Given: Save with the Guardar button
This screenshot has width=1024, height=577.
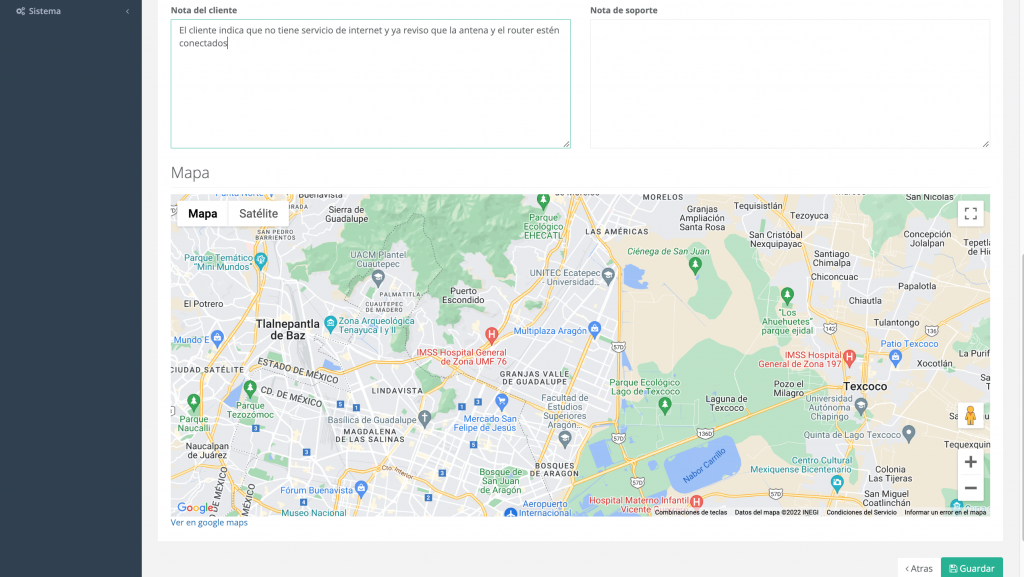Looking at the screenshot, I should (972, 568).
